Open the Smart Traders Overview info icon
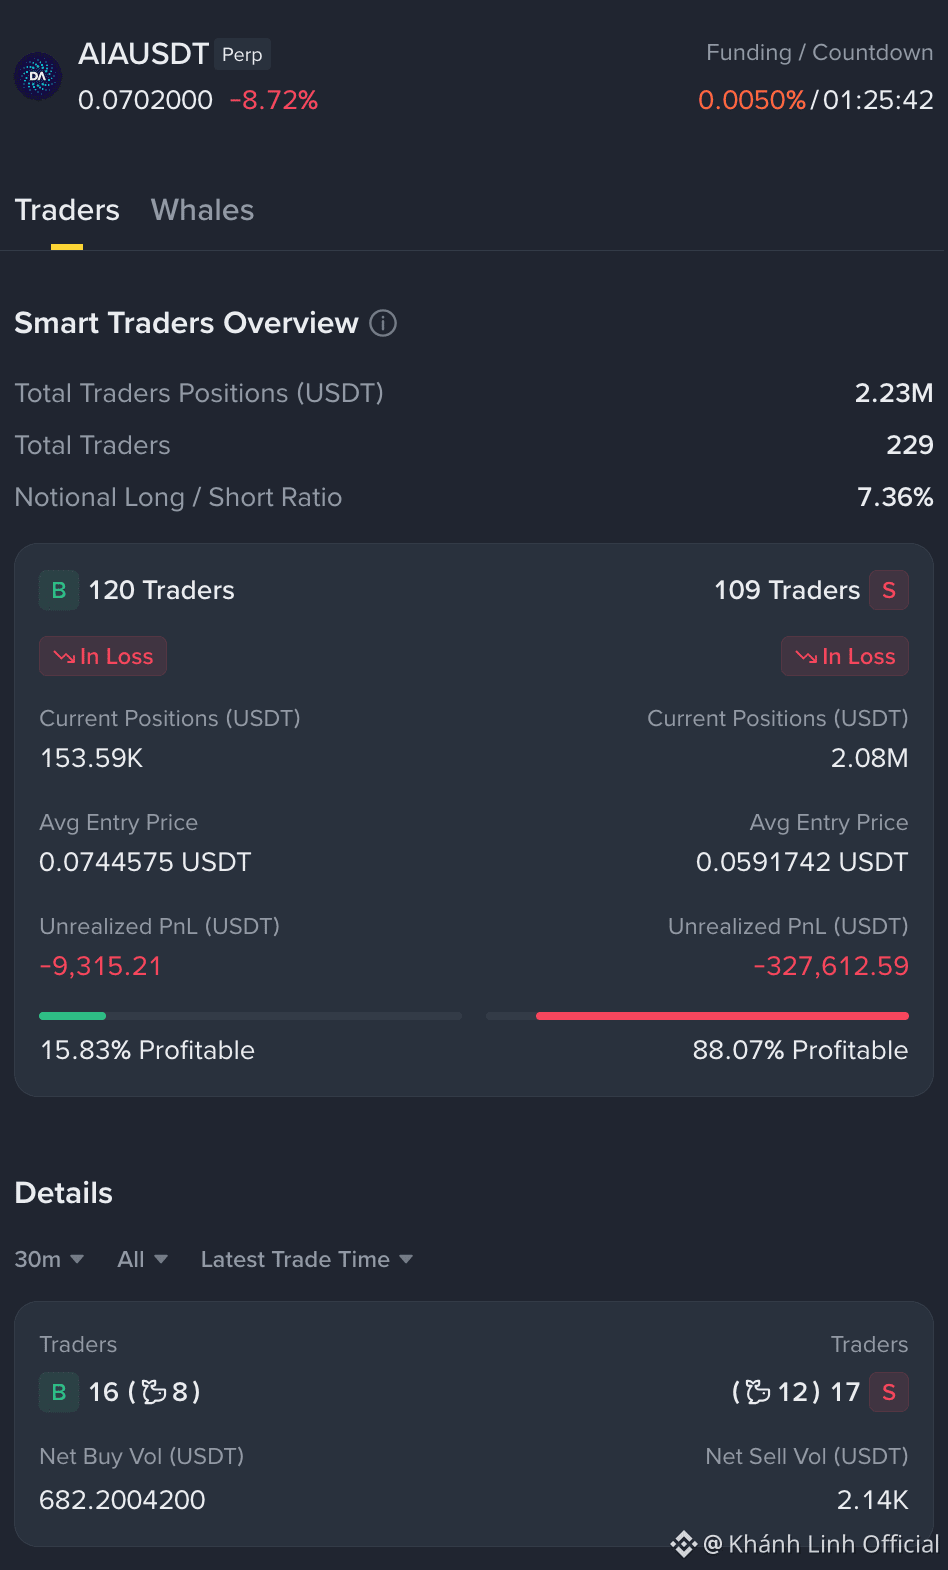Screen dimensions: 948x1570 [x=383, y=323]
